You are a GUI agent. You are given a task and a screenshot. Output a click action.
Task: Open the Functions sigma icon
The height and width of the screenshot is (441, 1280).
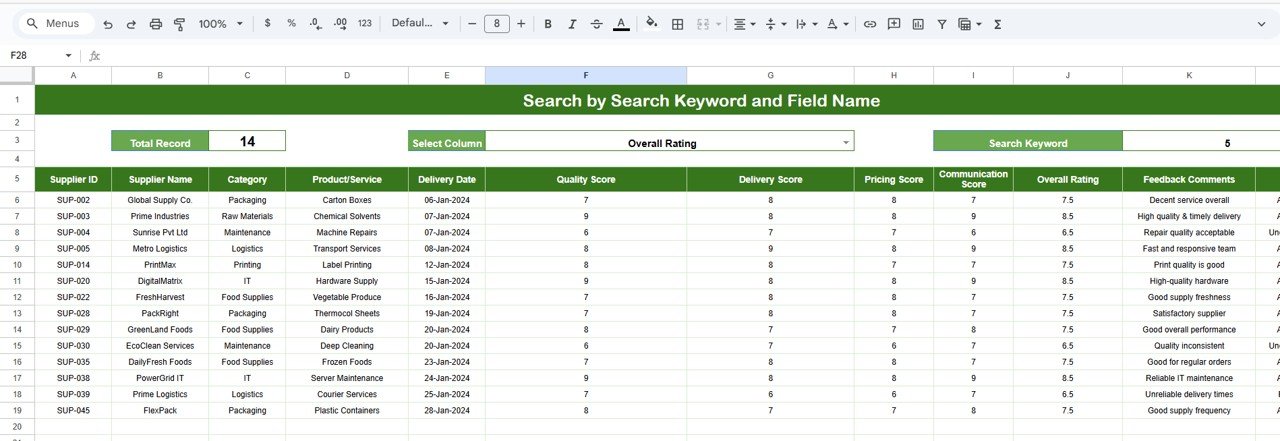point(997,24)
